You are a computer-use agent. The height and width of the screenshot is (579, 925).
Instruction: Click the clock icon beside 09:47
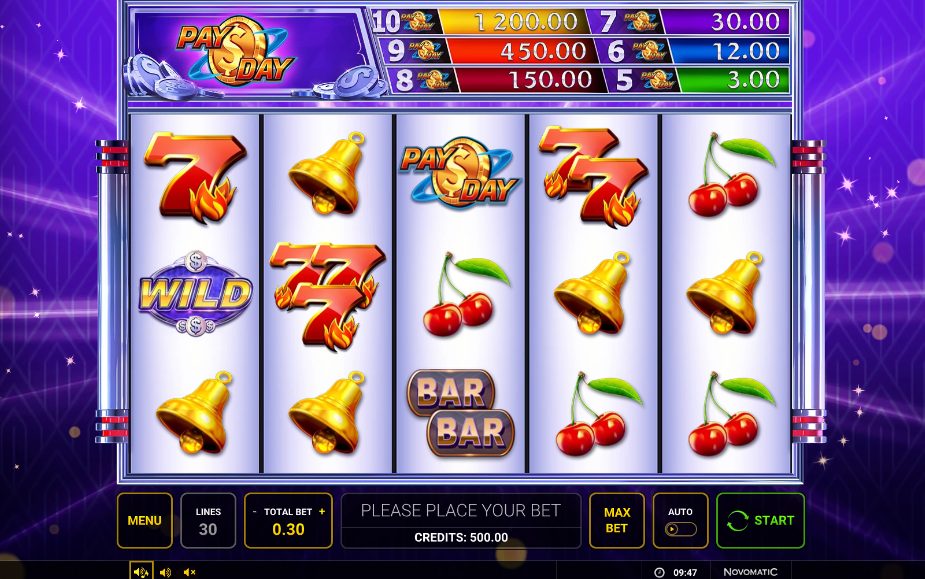[x=660, y=572]
